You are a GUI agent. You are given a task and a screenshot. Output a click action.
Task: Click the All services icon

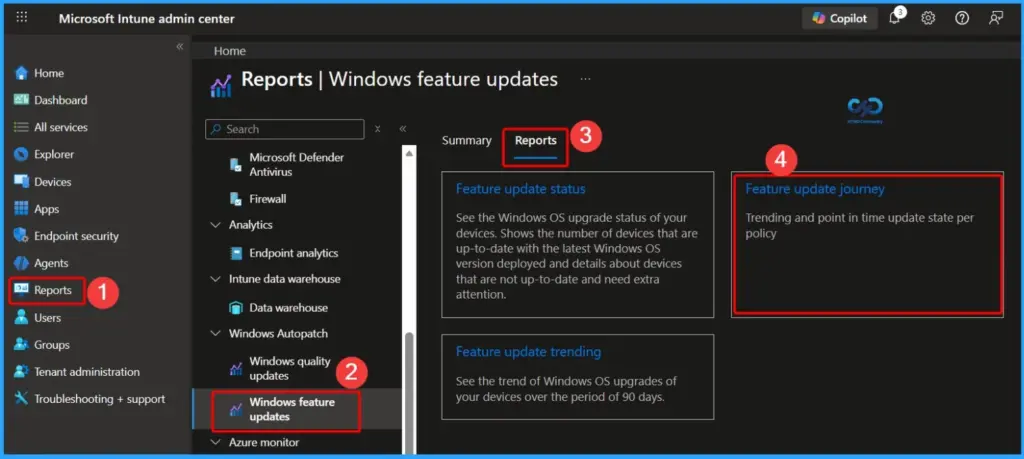22,127
